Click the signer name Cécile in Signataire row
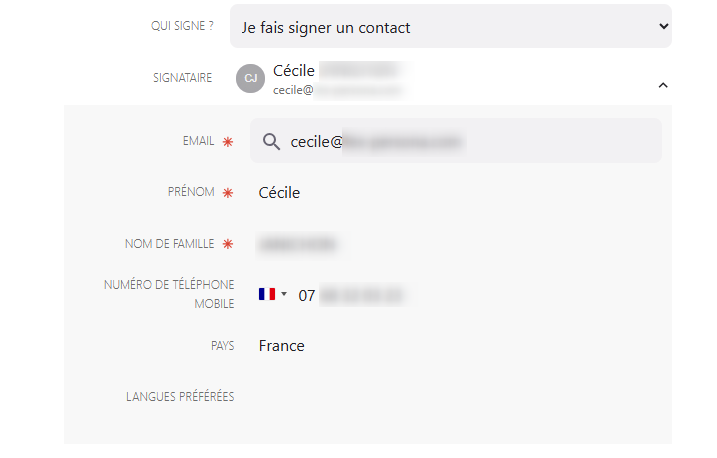Screen dimensions: 717x458 pos(294,71)
